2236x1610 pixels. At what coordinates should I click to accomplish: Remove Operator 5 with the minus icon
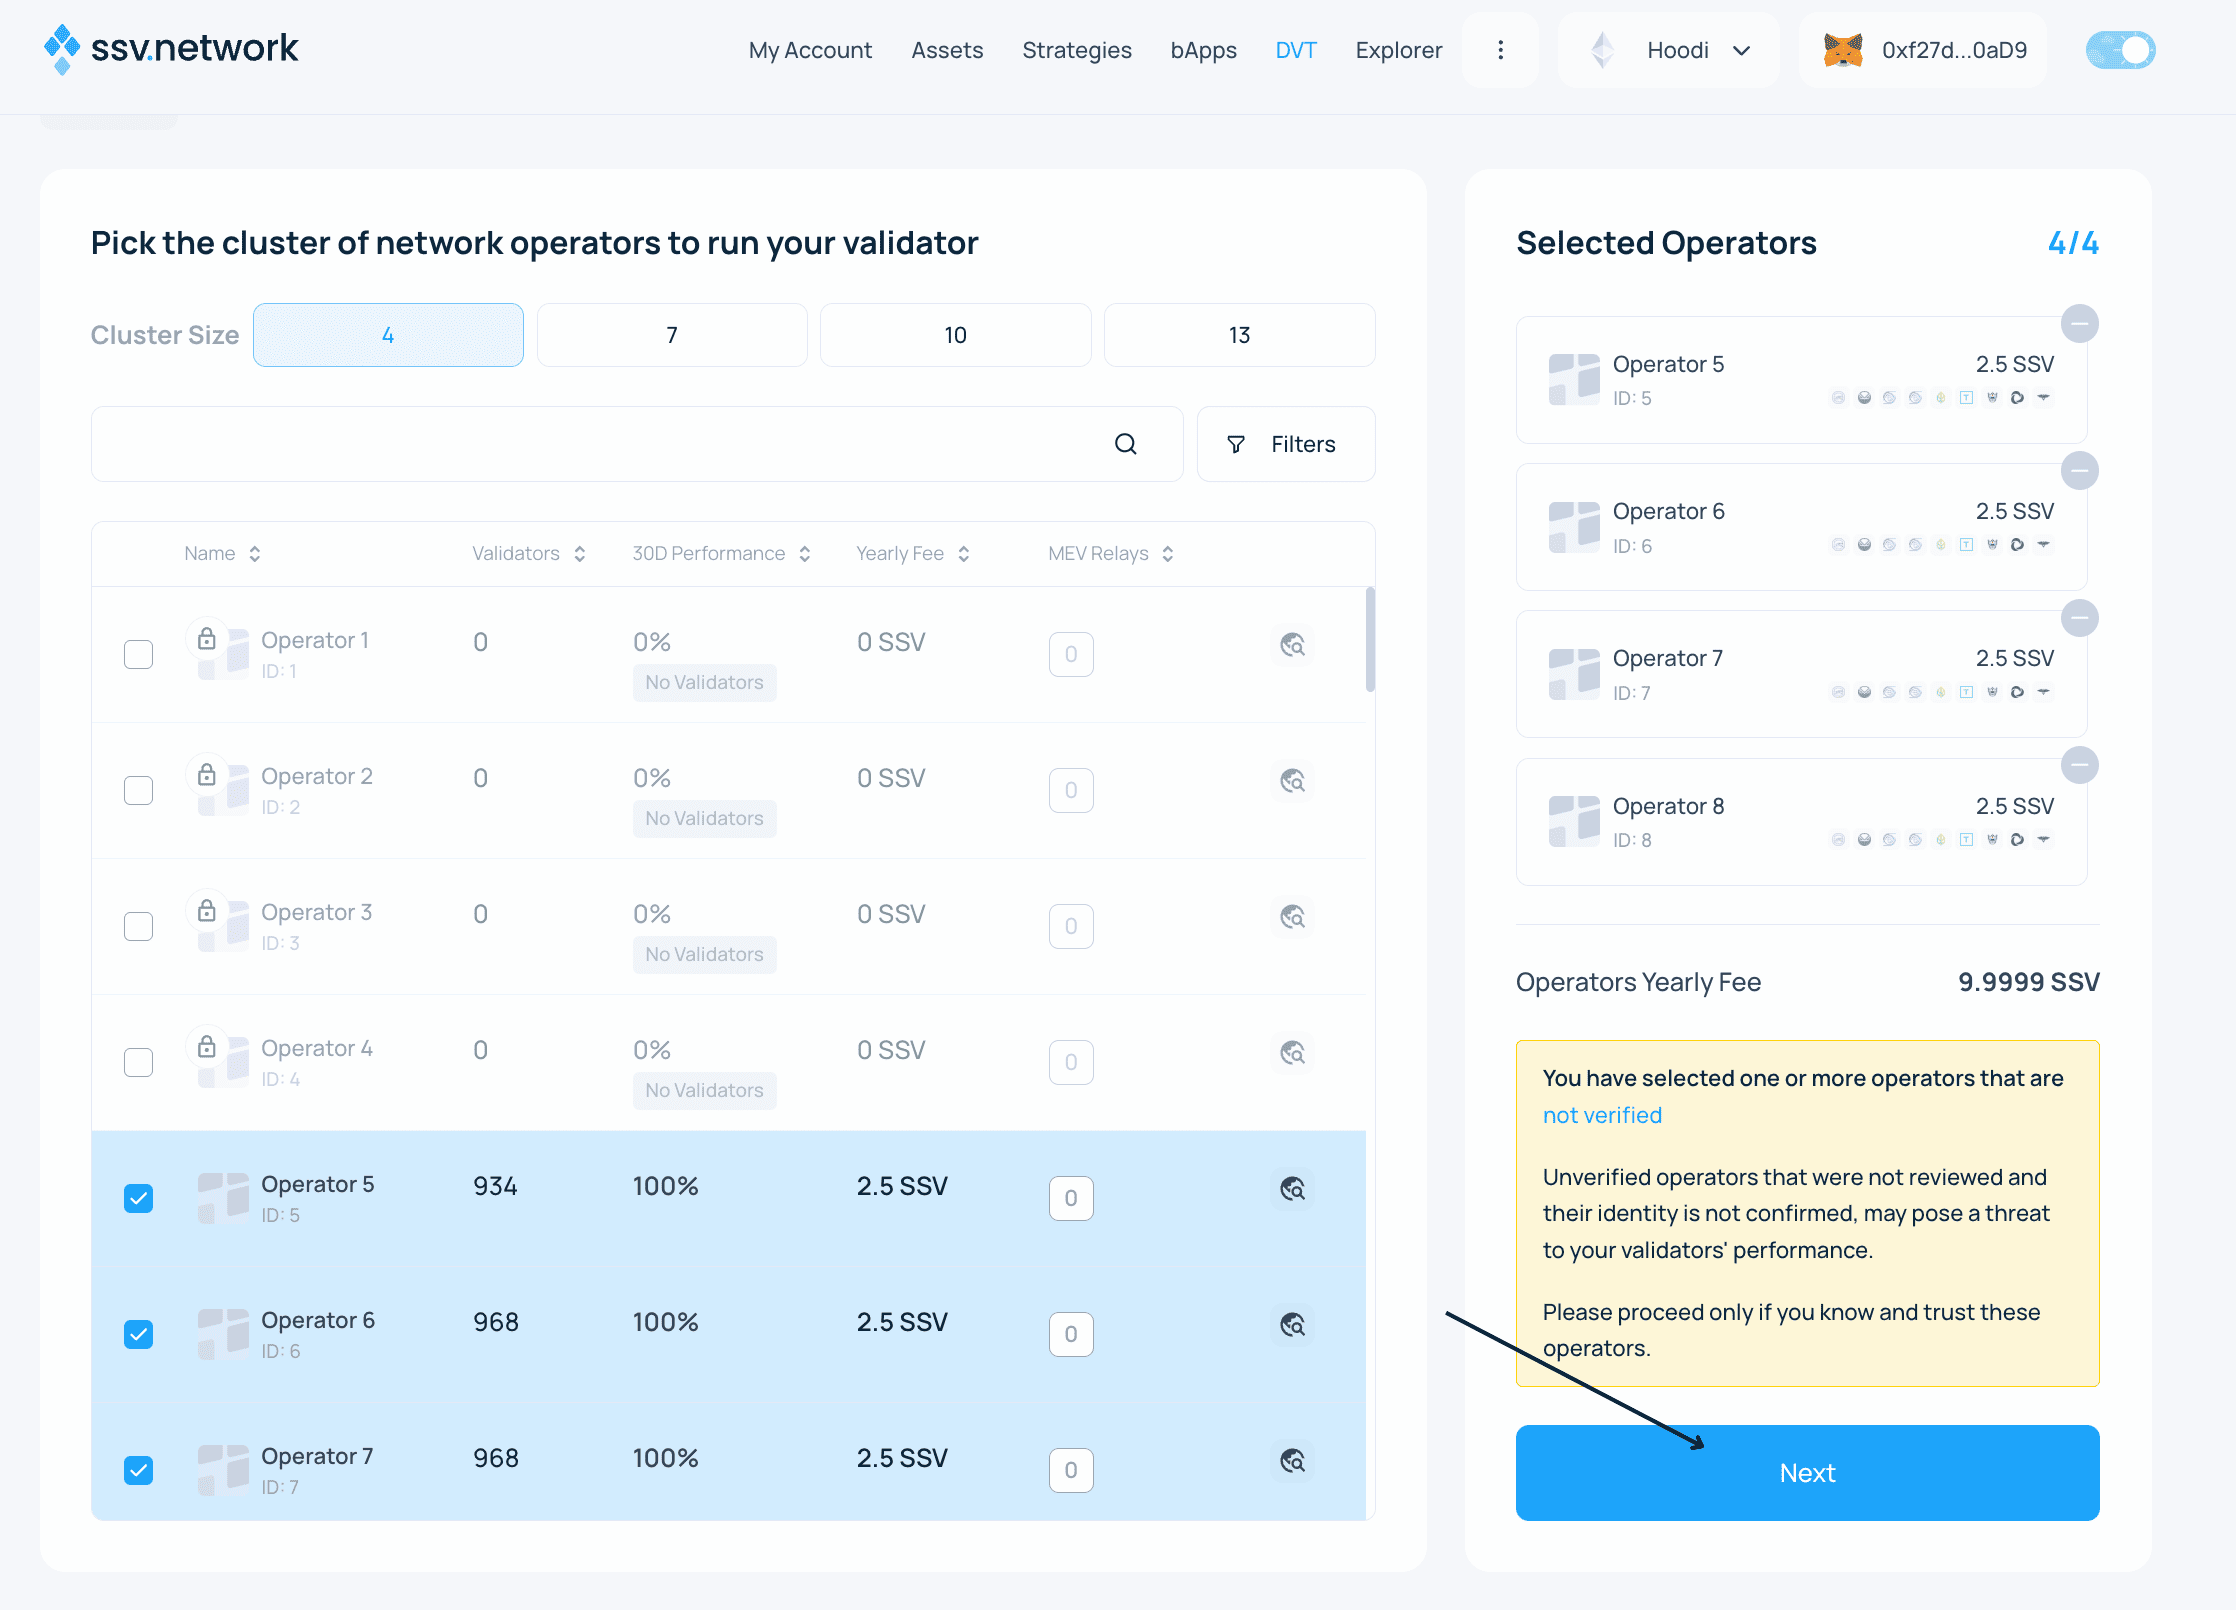pos(2079,324)
